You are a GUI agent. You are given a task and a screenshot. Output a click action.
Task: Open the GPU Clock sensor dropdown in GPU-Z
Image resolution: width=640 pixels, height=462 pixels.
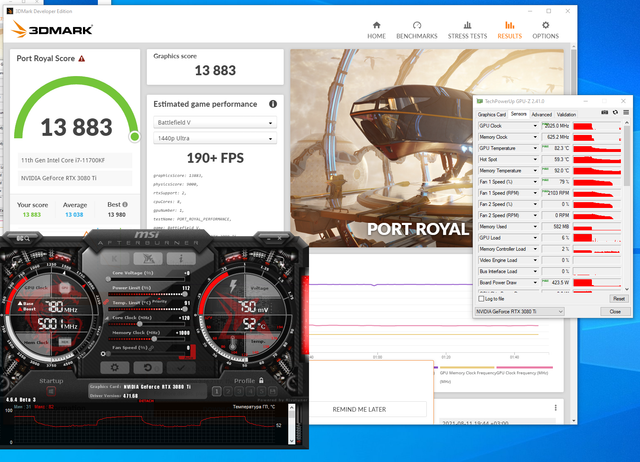508,126
